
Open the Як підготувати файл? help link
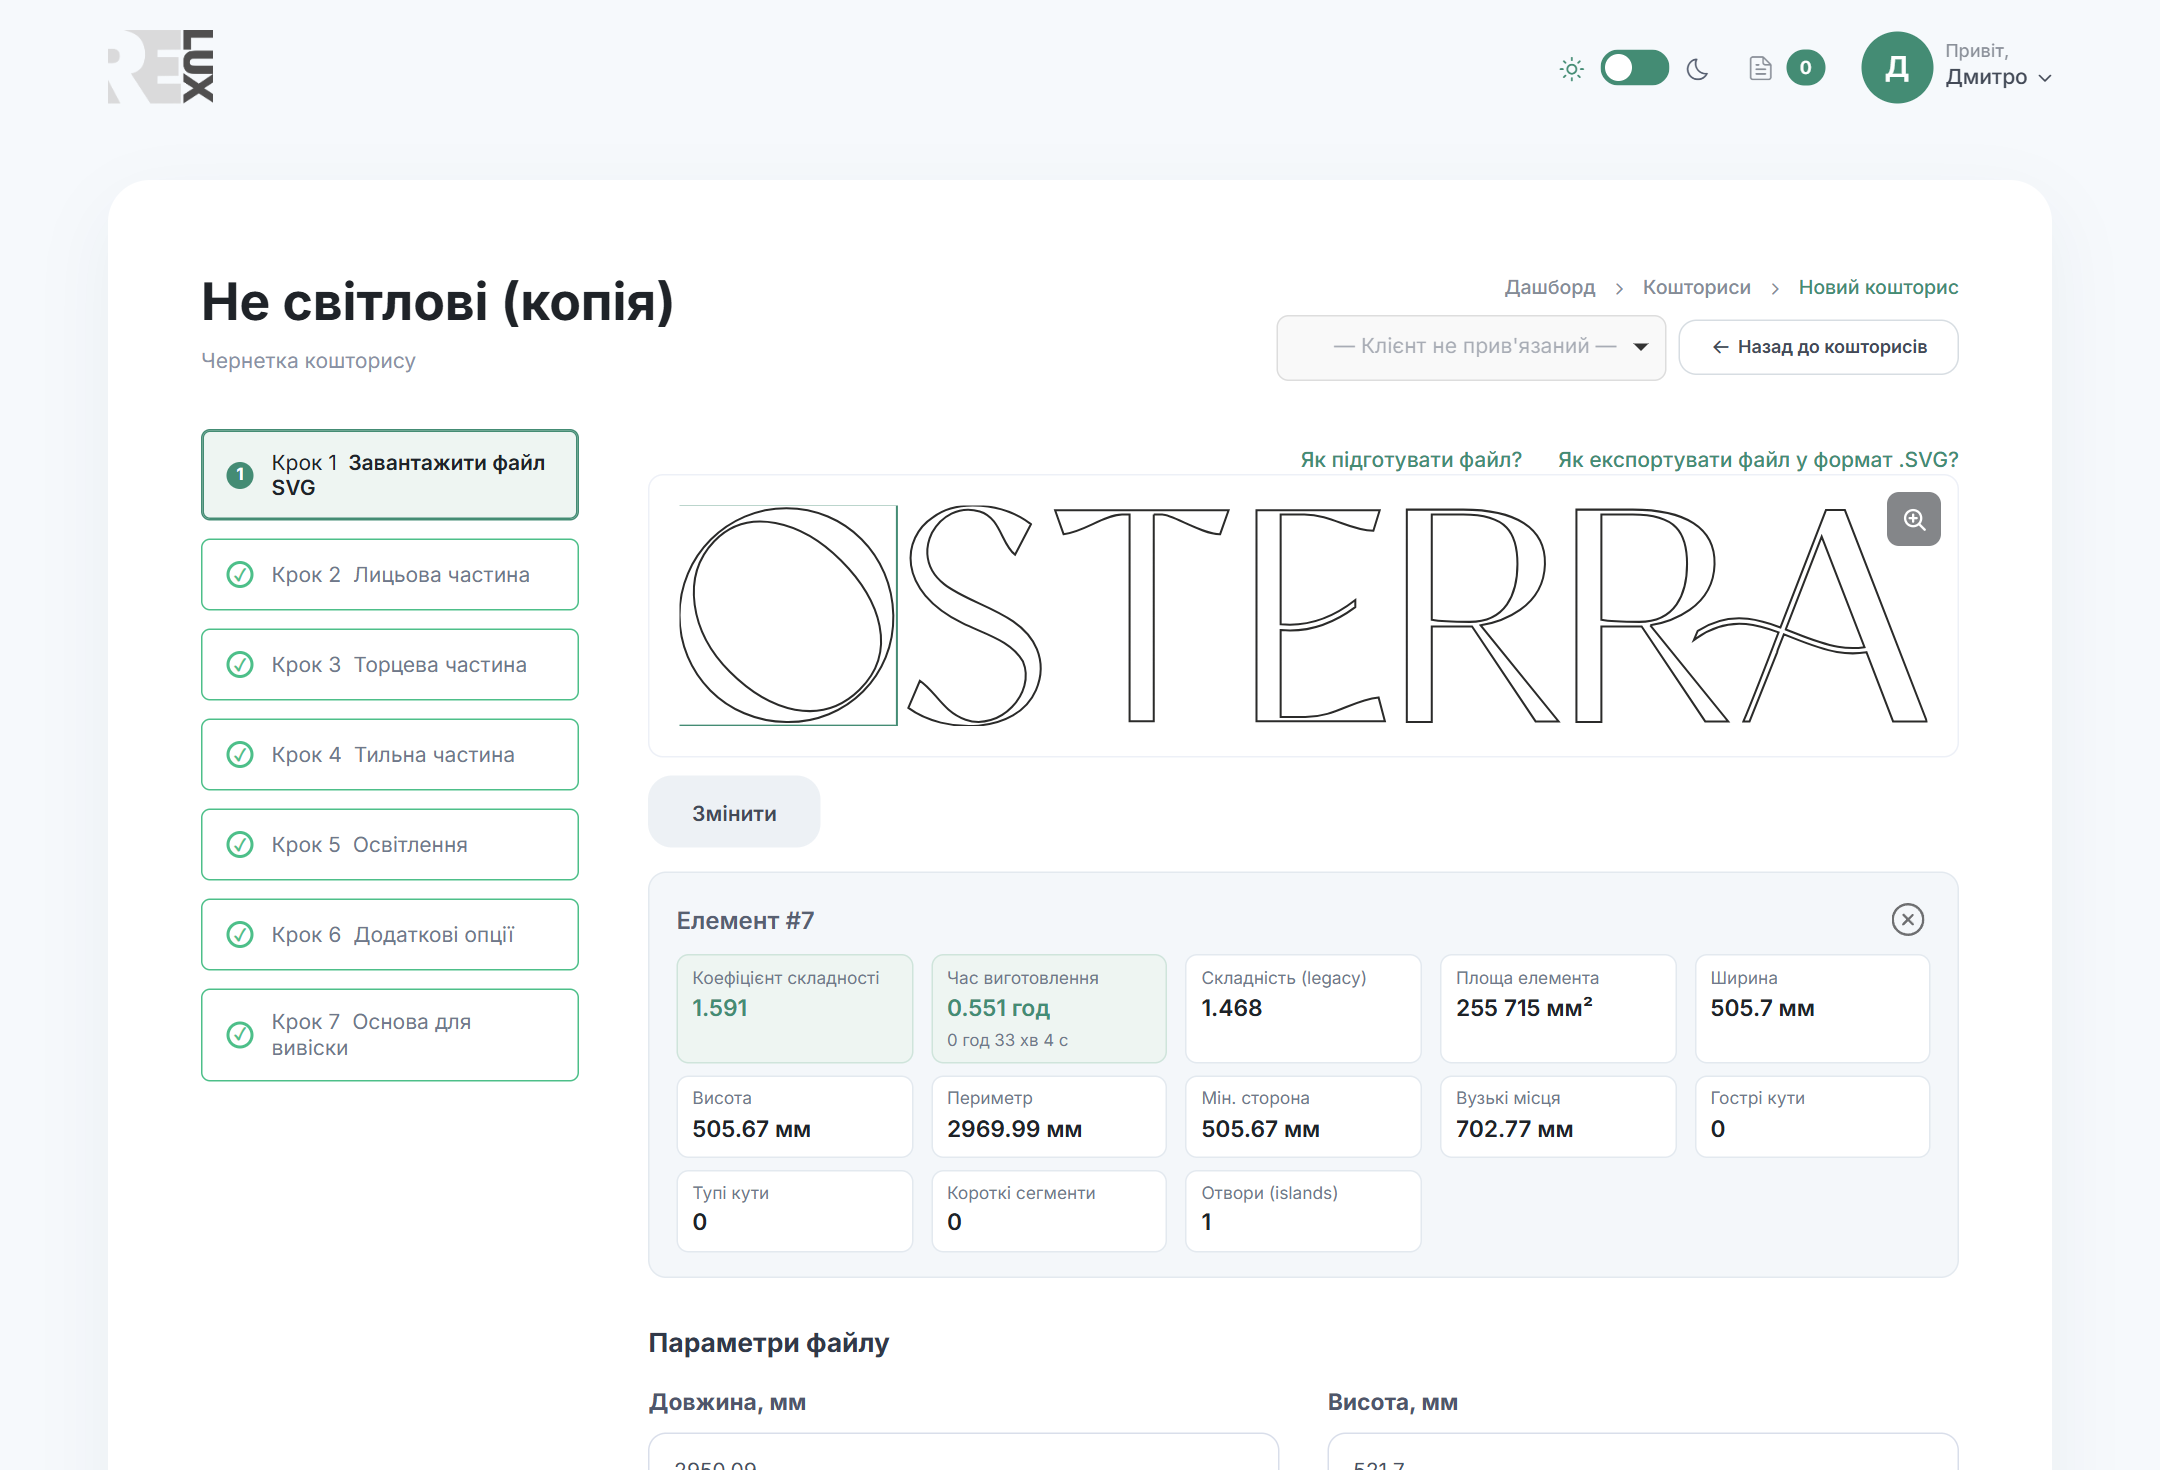1411,459
